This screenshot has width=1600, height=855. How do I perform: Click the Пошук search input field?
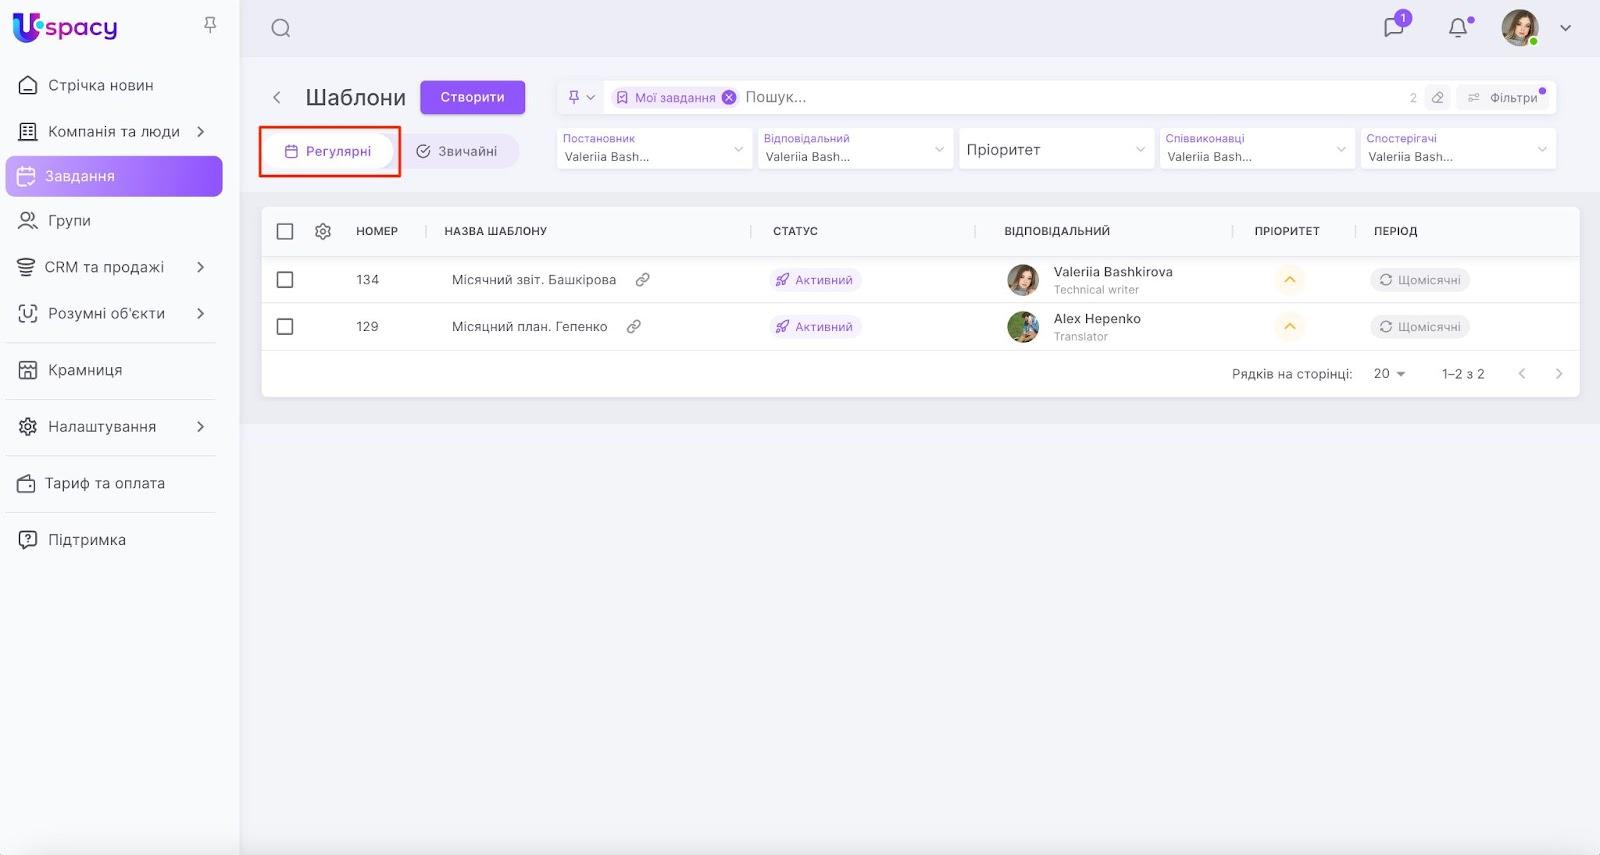[x=1060, y=97]
